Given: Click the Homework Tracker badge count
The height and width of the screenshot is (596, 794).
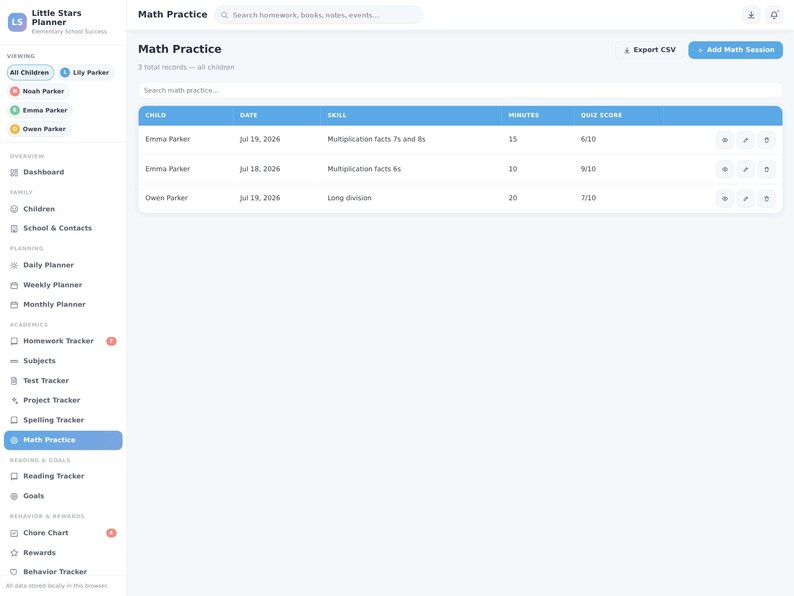Looking at the screenshot, I should click(111, 341).
